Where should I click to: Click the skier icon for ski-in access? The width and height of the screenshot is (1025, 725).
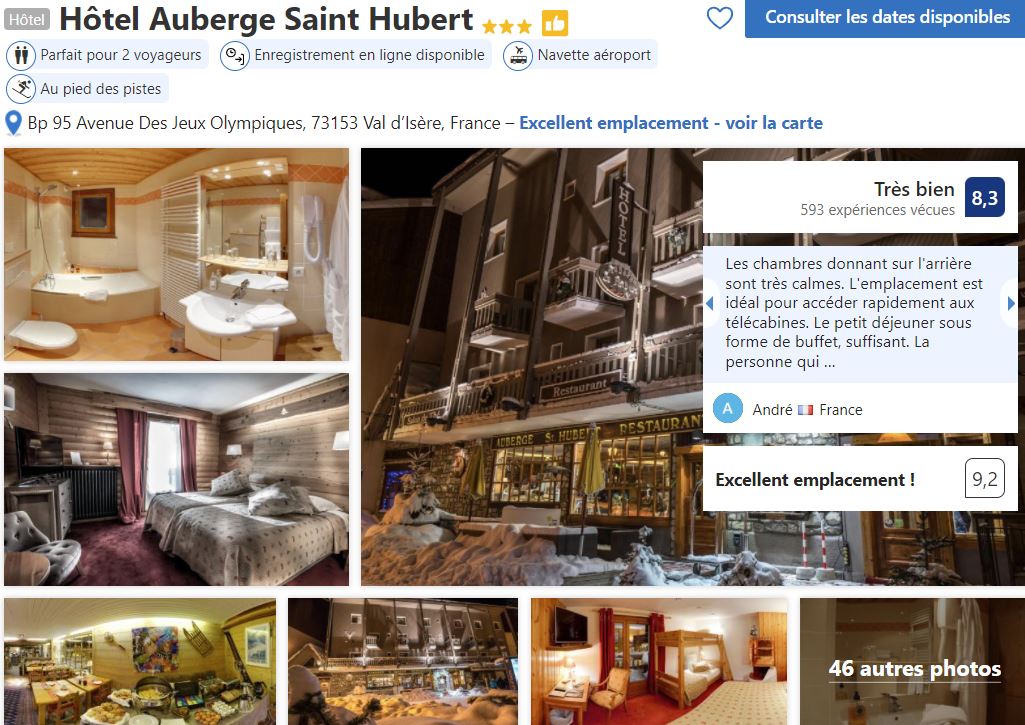(22, 89)
